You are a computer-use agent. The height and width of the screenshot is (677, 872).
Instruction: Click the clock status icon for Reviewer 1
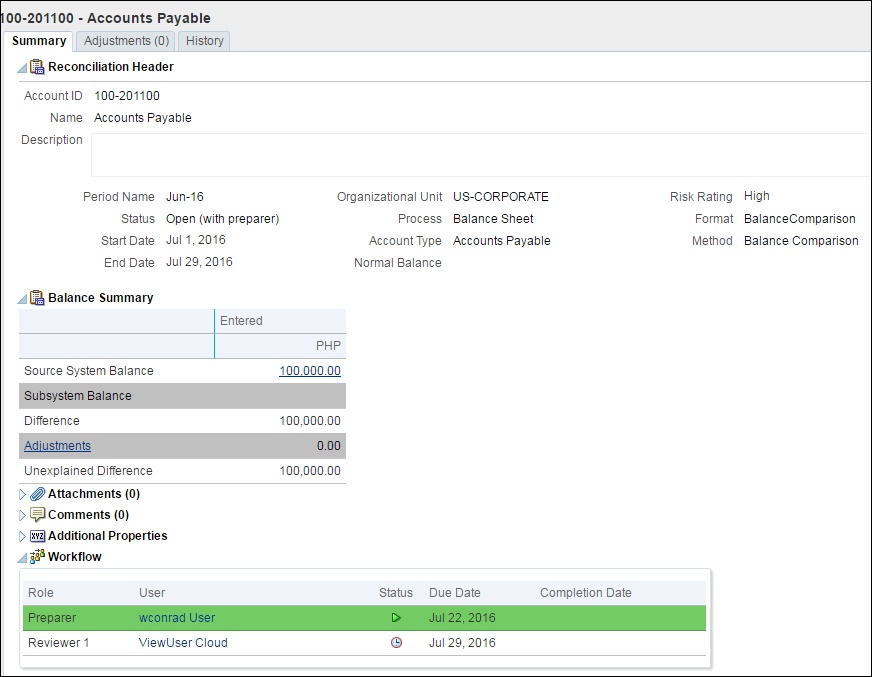396,642
